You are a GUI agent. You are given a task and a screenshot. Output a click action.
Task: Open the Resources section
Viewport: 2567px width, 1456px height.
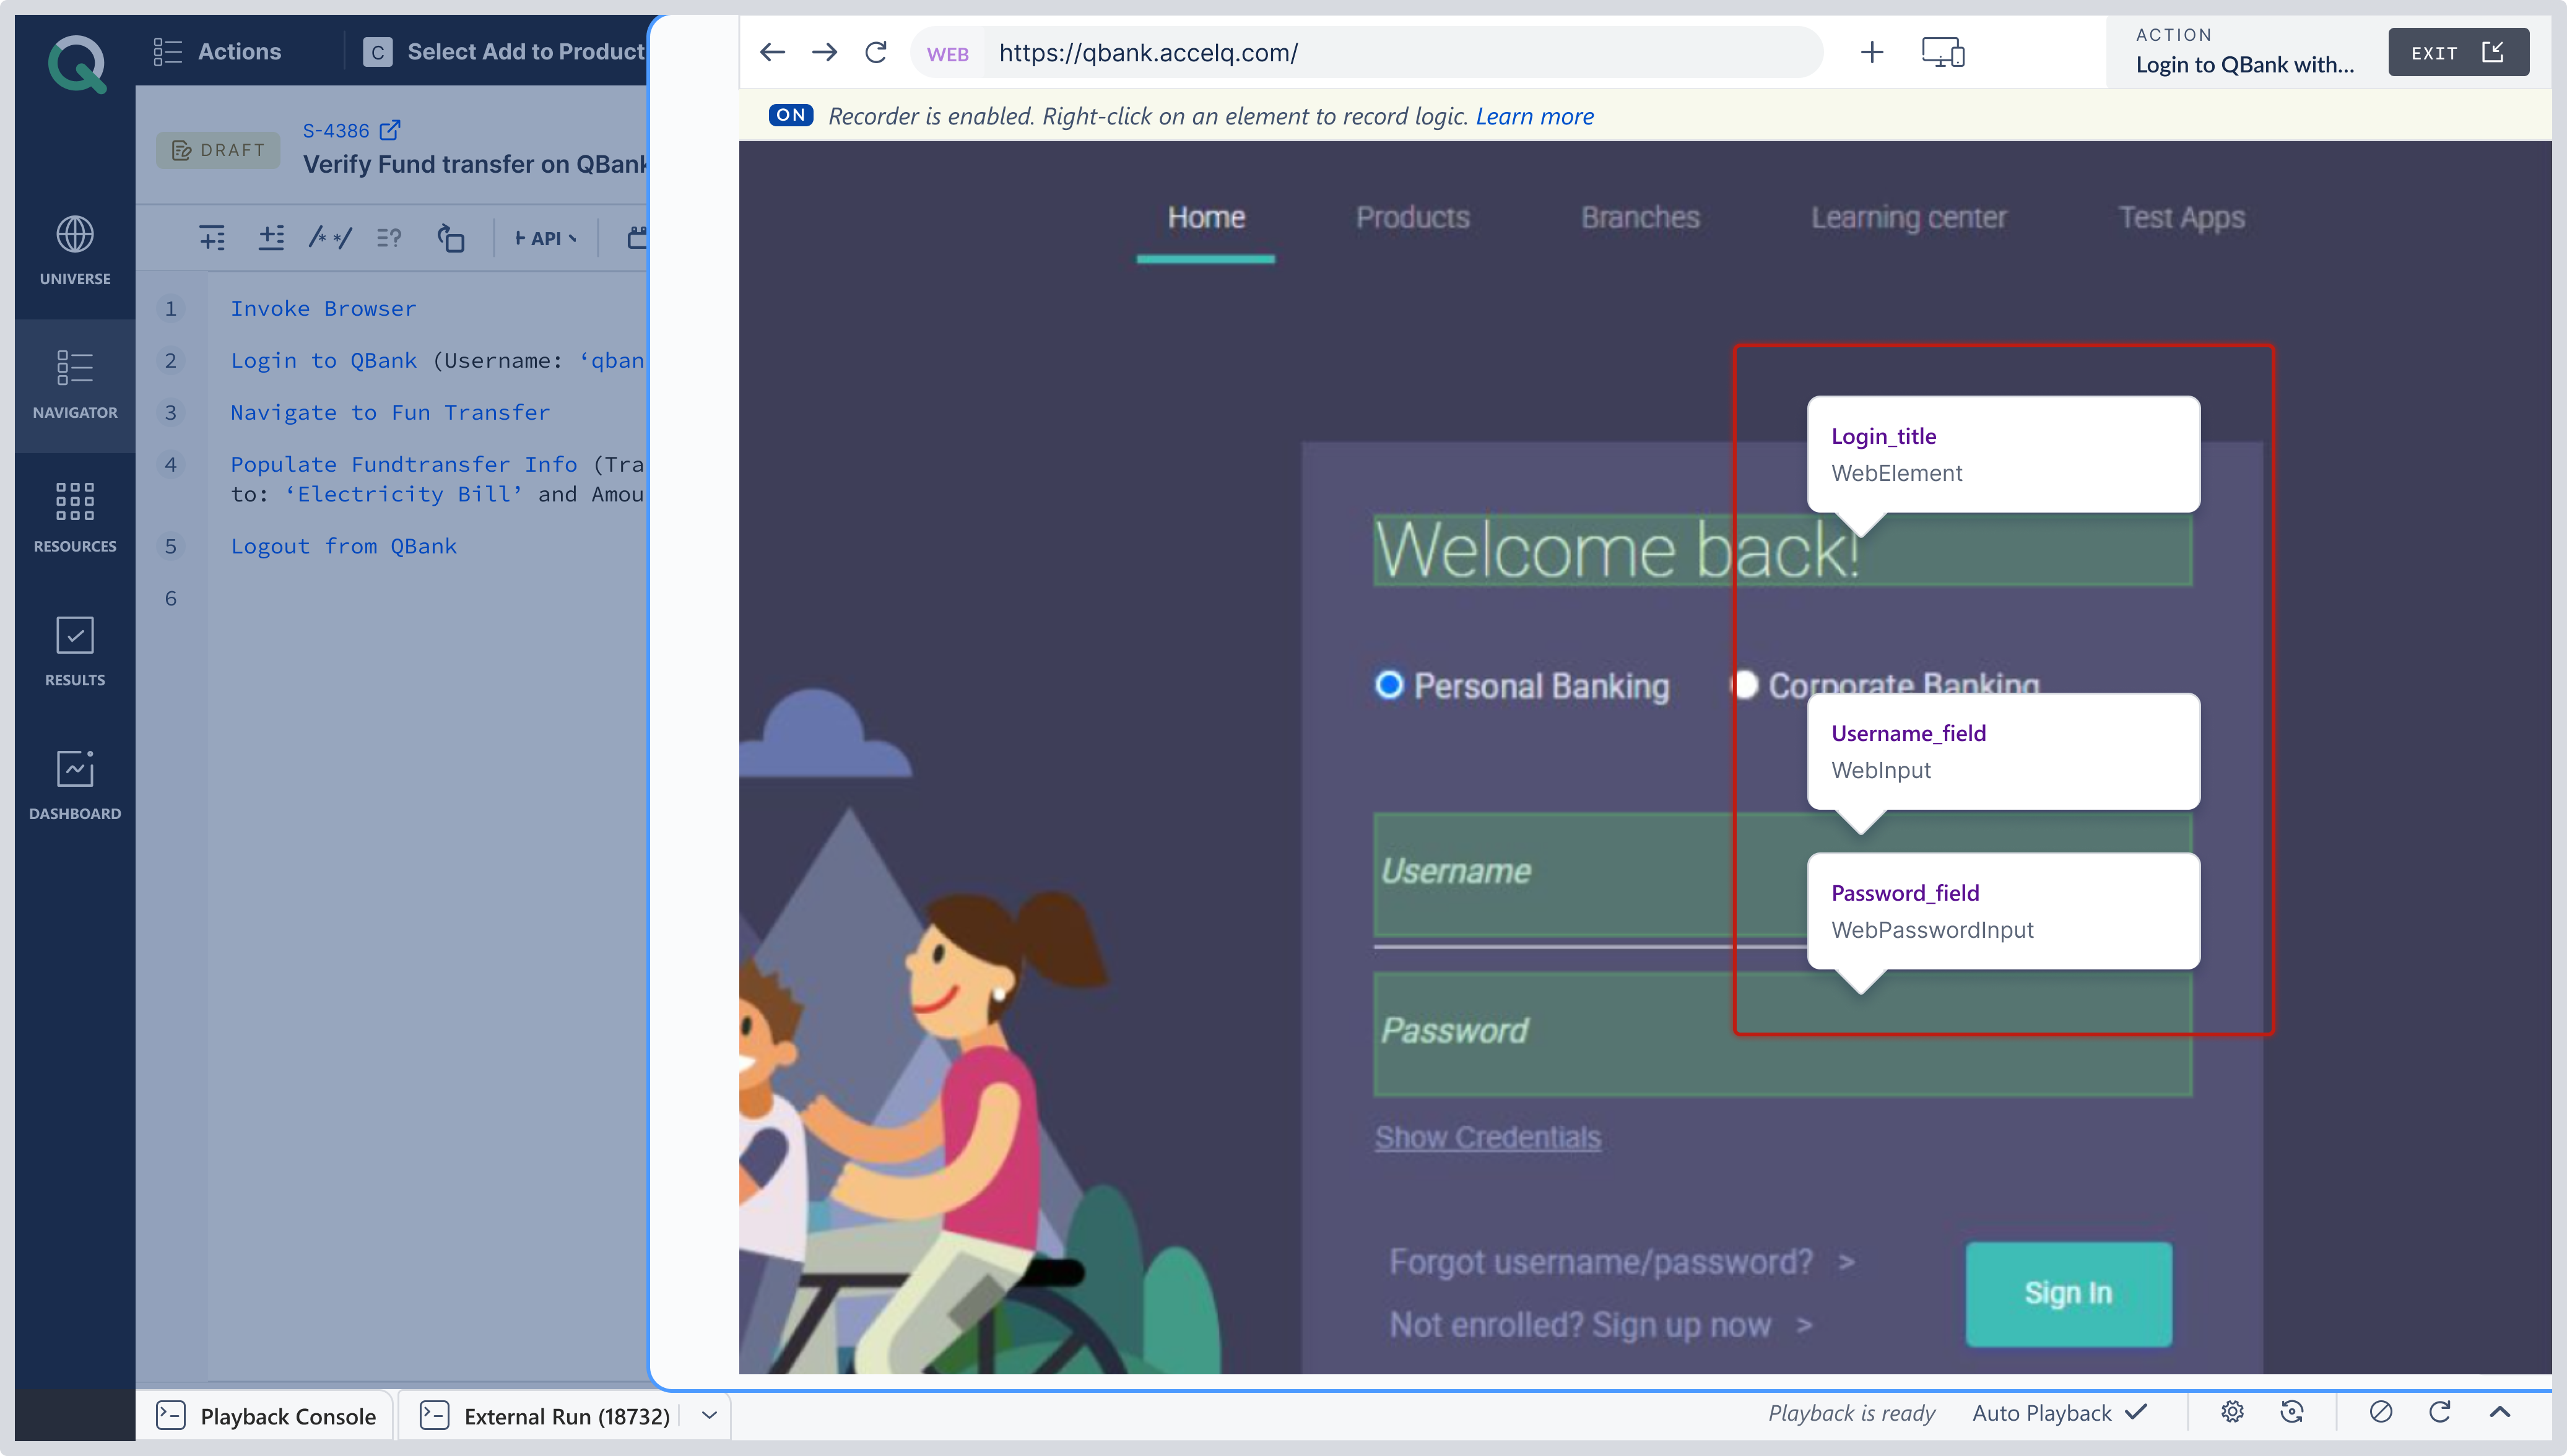(75, 518)
